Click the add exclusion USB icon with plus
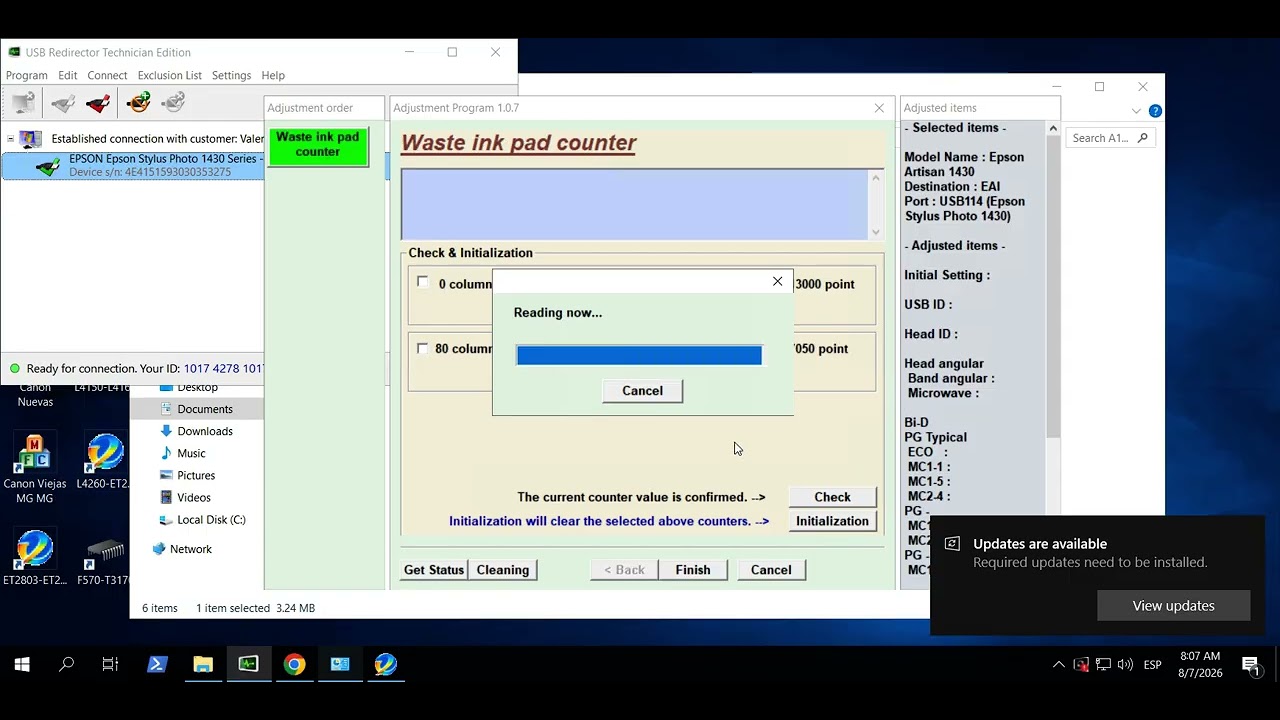Screen dimensions: 1280x720 click(139, 102)
